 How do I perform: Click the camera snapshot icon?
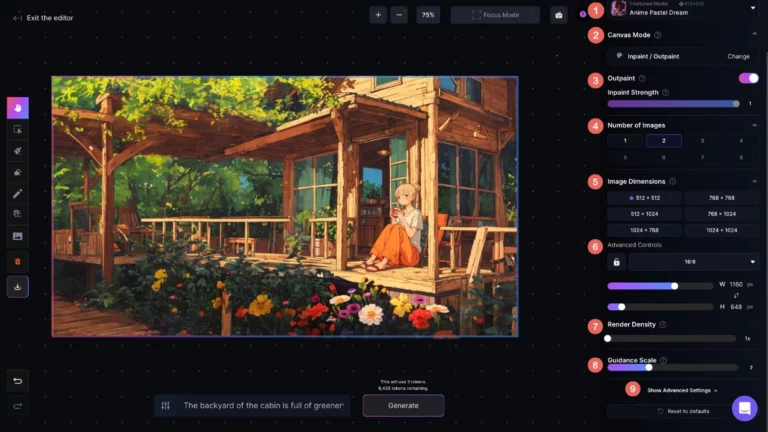(x=558, y=15)
